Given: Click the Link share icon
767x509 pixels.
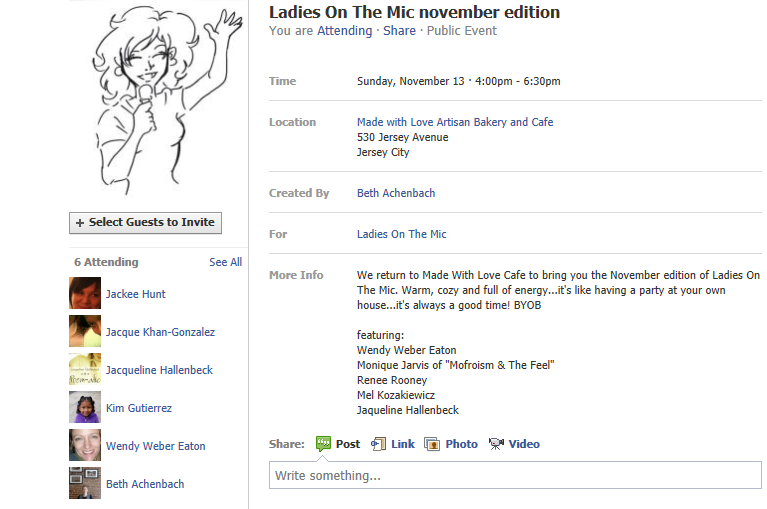Looking at the screenshot, I should [379, 444].
